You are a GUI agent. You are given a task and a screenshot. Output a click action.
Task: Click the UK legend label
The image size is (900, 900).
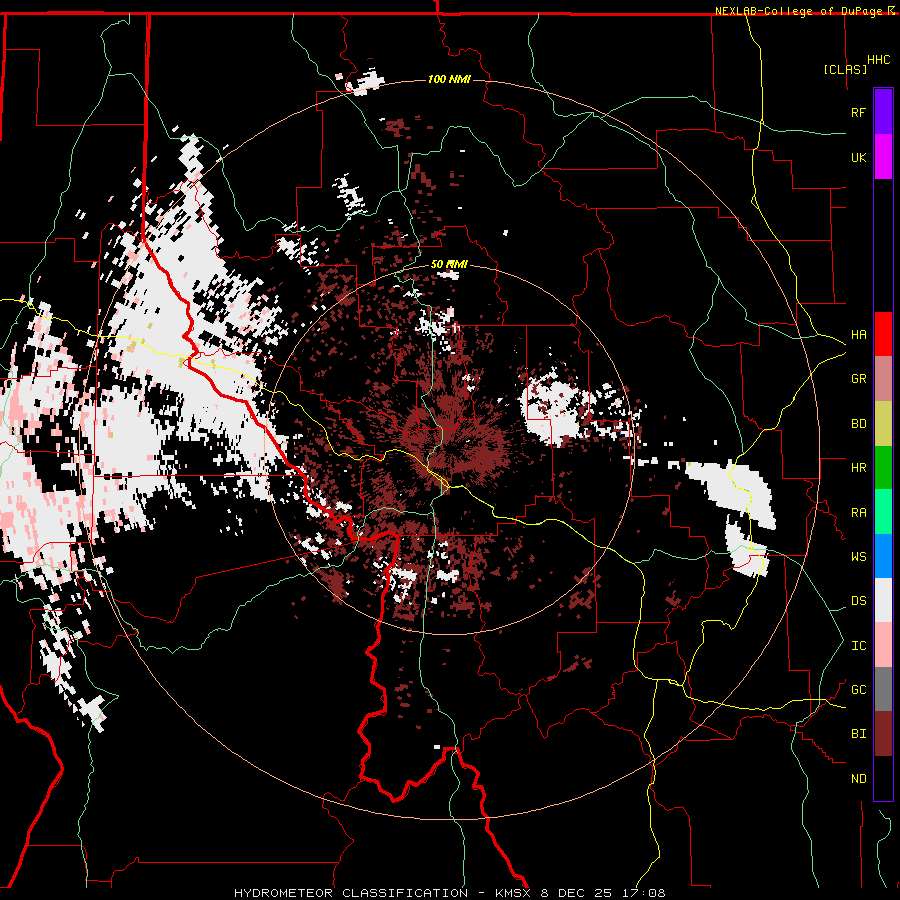coord(859,157)
